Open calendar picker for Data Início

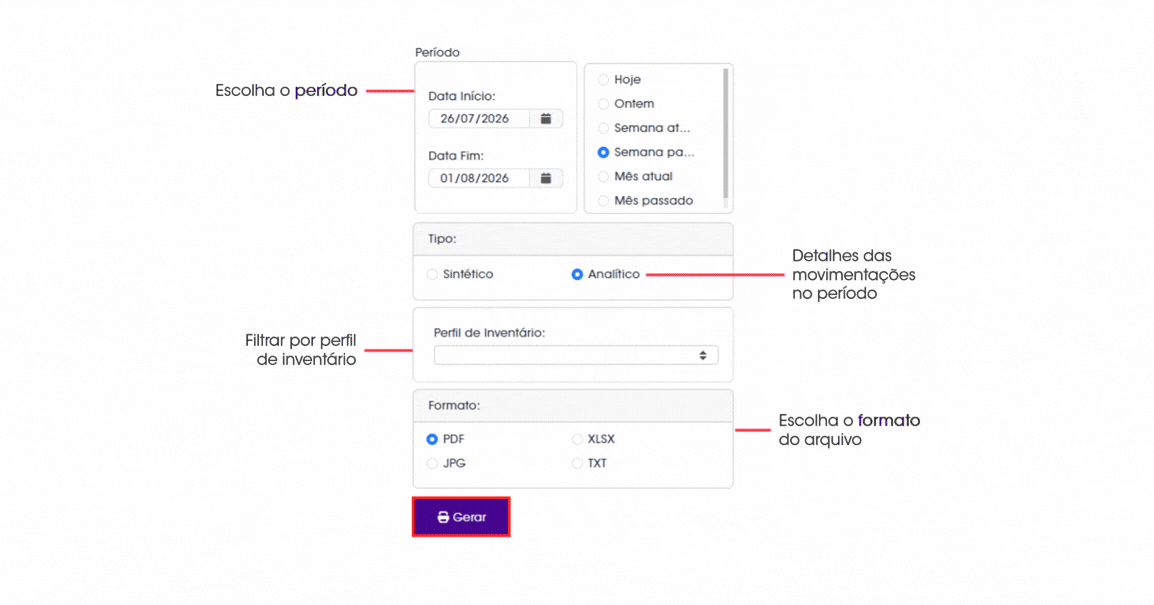[x=546, y=118]
